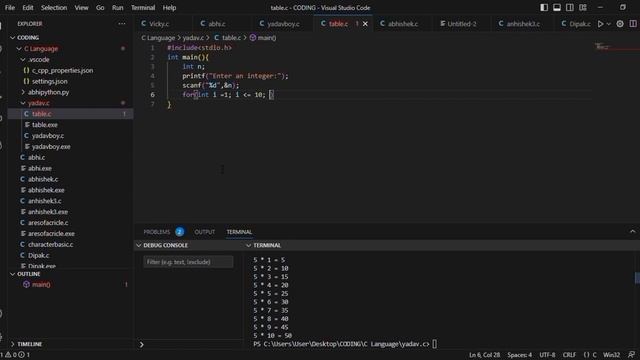The image size is (640, 360).
Task: Select abhi.exe in explorer
Action: coord(40,168)
